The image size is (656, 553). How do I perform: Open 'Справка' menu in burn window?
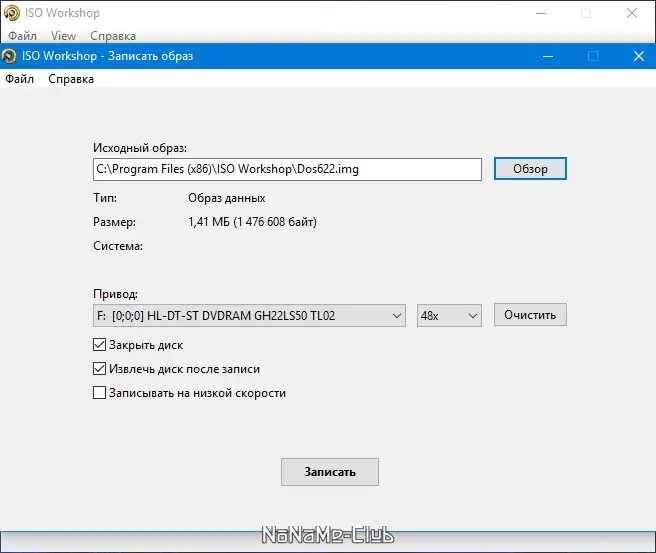click(x=71, y=79)
